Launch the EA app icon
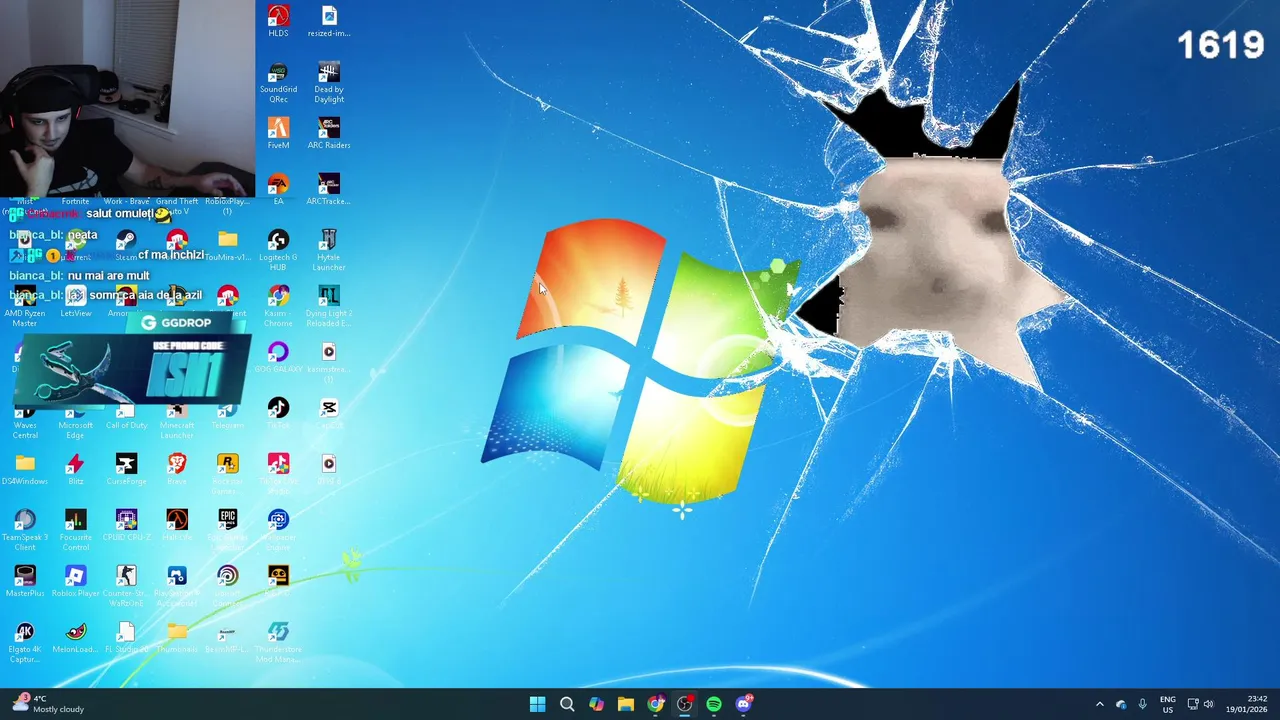1280x720 pixels. pos(278,189)
